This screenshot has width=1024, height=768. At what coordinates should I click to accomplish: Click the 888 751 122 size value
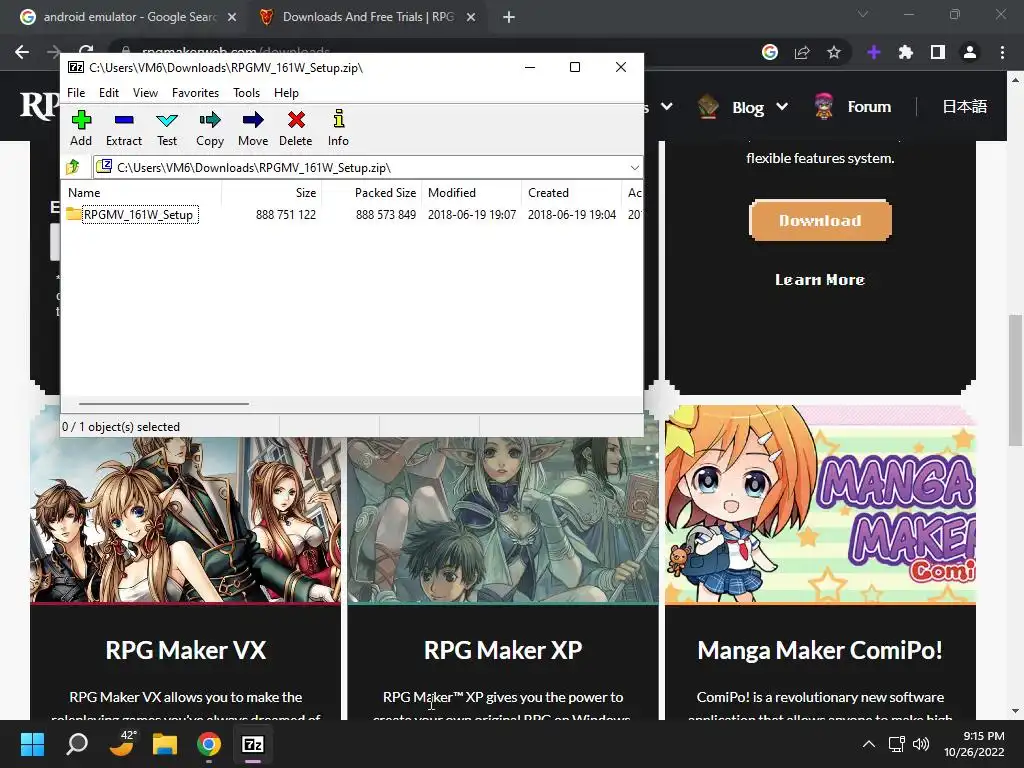pos(285,214)
